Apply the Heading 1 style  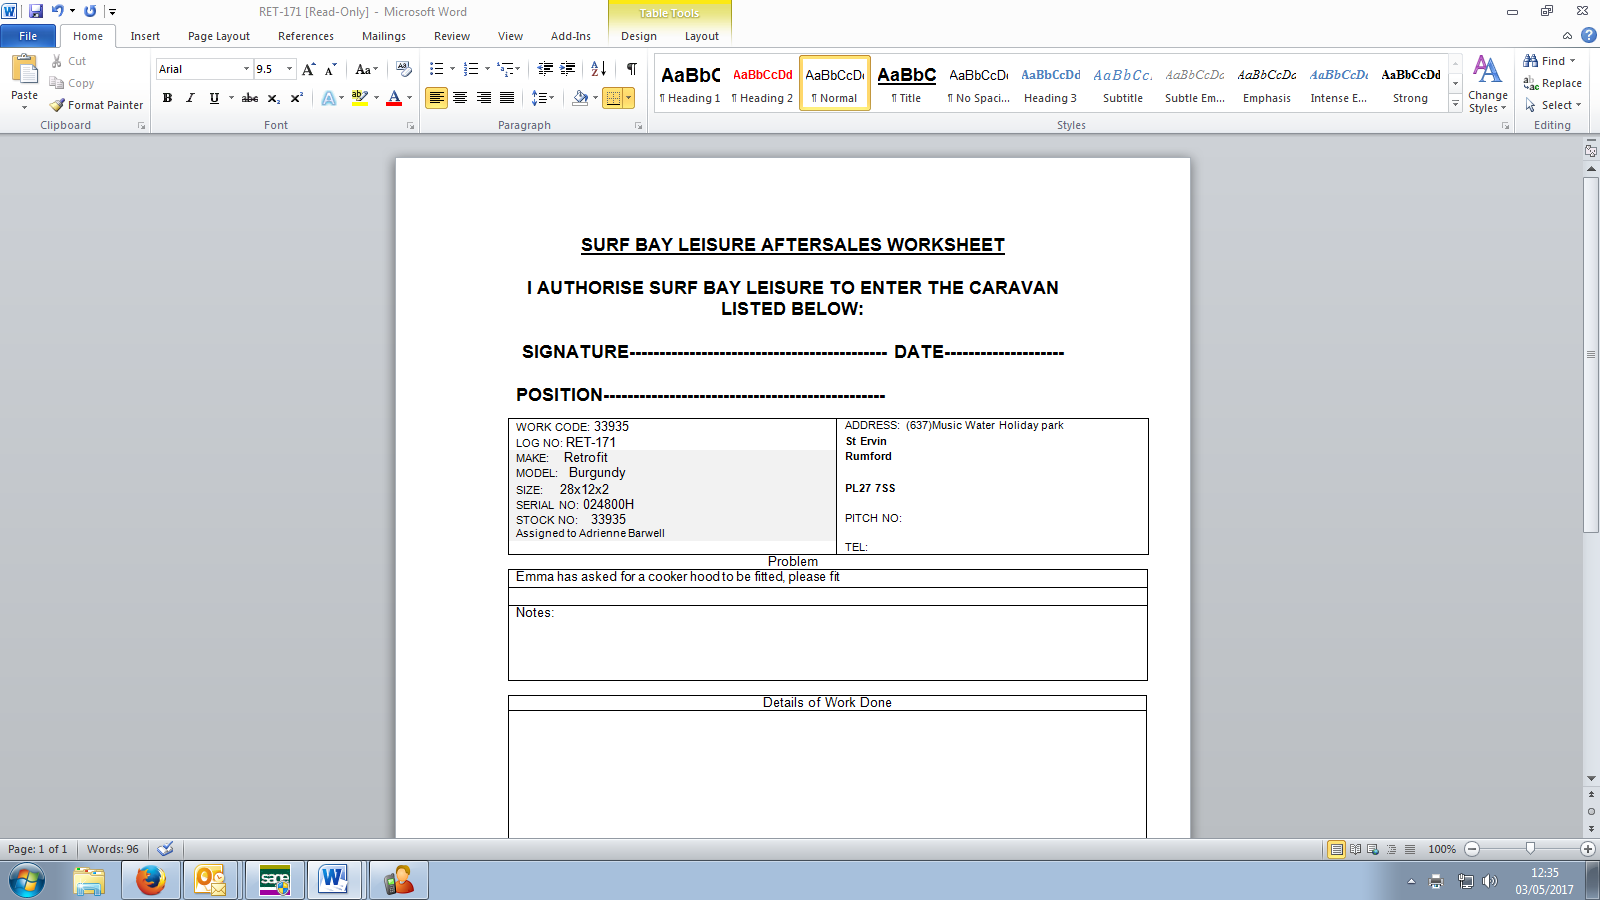(690, 83)
